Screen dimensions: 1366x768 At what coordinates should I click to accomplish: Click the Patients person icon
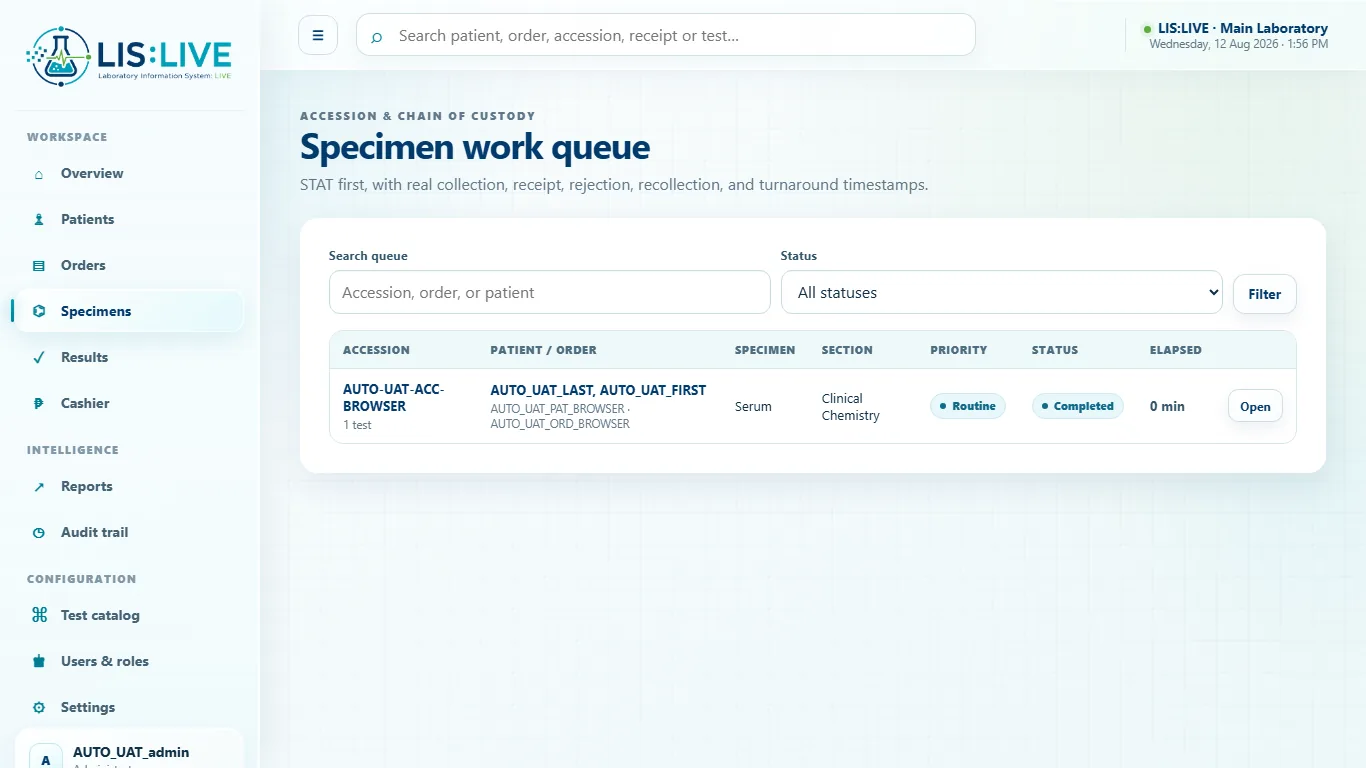[39, 220]
